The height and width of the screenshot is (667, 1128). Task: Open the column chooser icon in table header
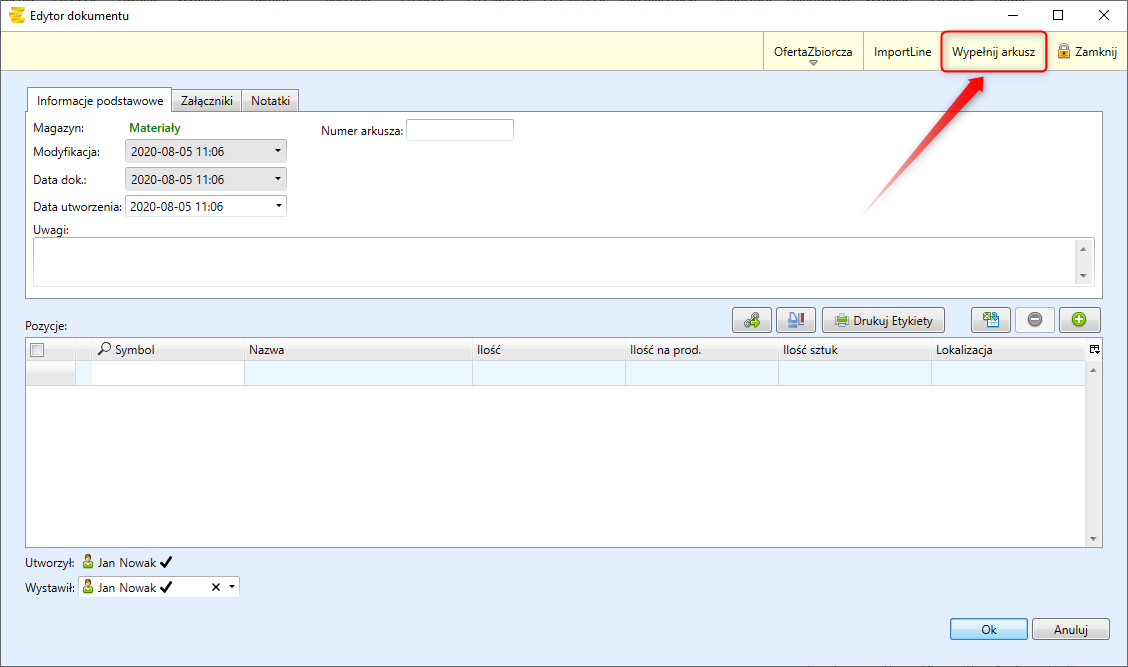click(1094, 350)
